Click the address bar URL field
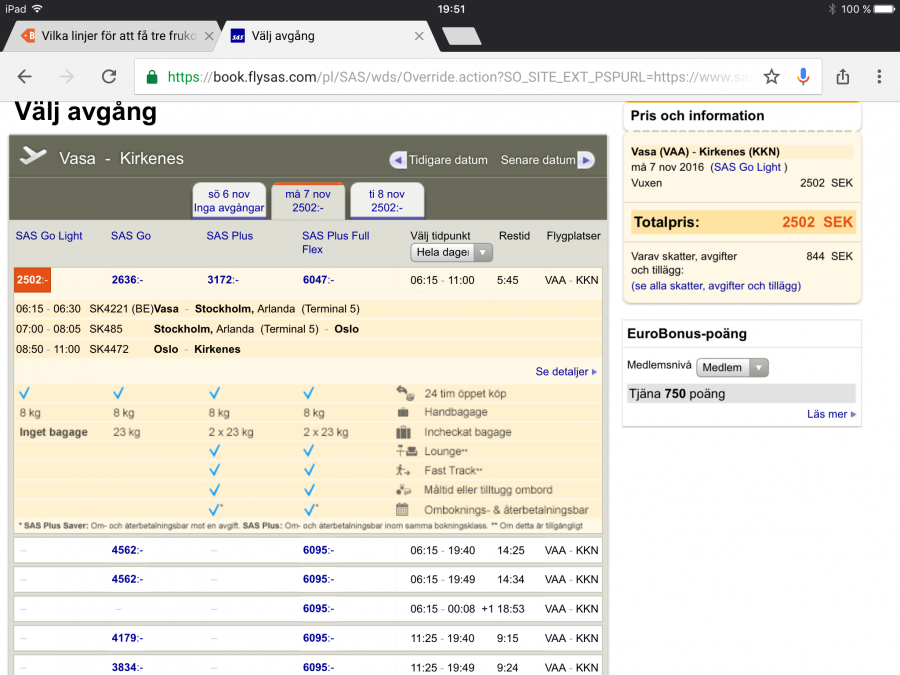 point(459,77)
